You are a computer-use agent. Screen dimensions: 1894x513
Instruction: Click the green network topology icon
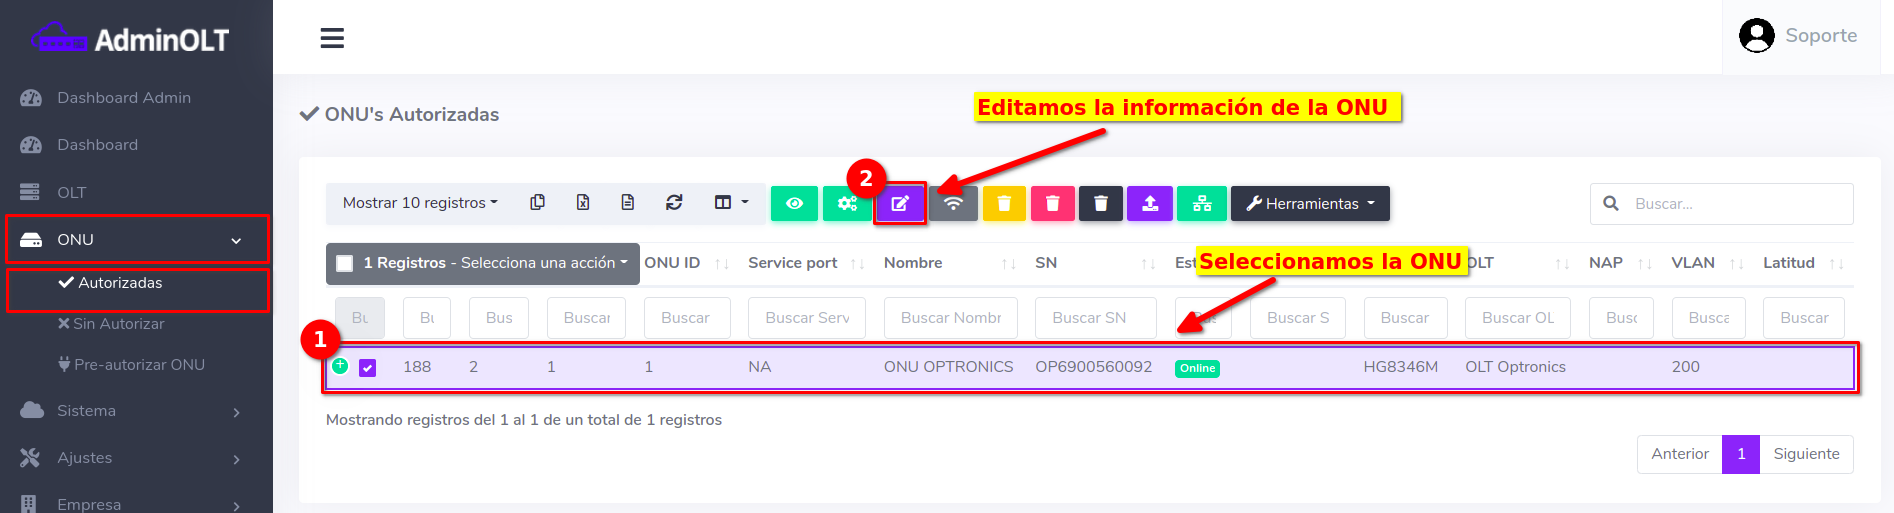point(1202,204)
